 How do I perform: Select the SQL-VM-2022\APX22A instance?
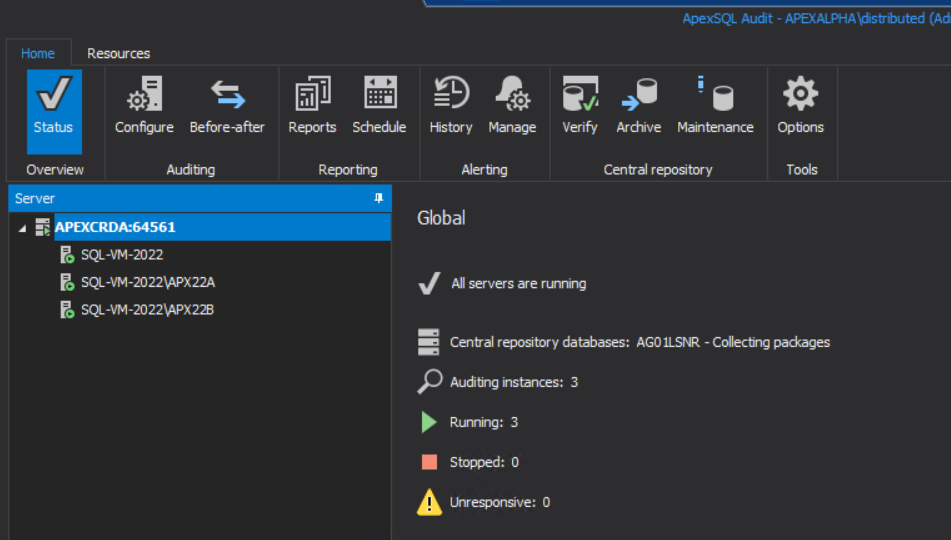[148, 282]
